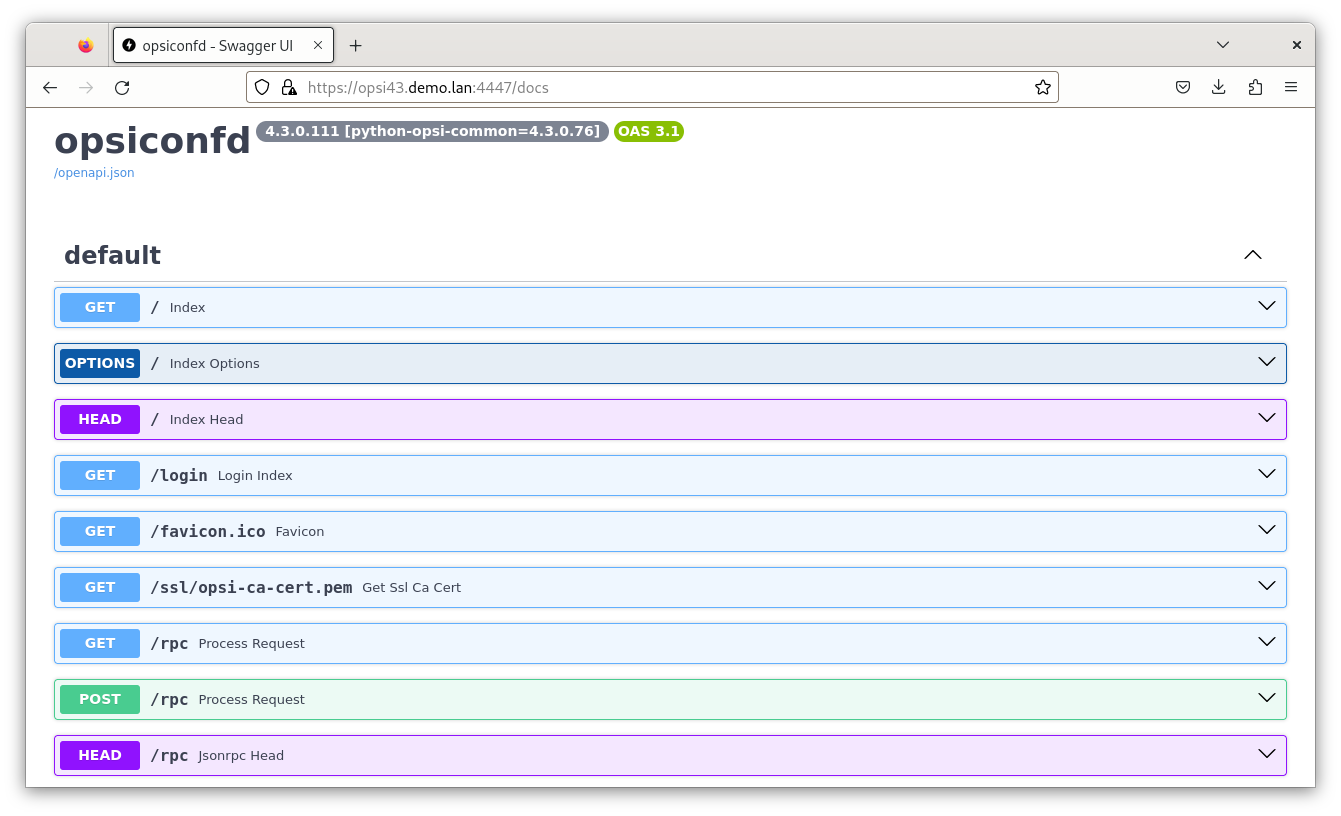Click the Index Options summary text
1341x816 pixels.
point(214,364)
